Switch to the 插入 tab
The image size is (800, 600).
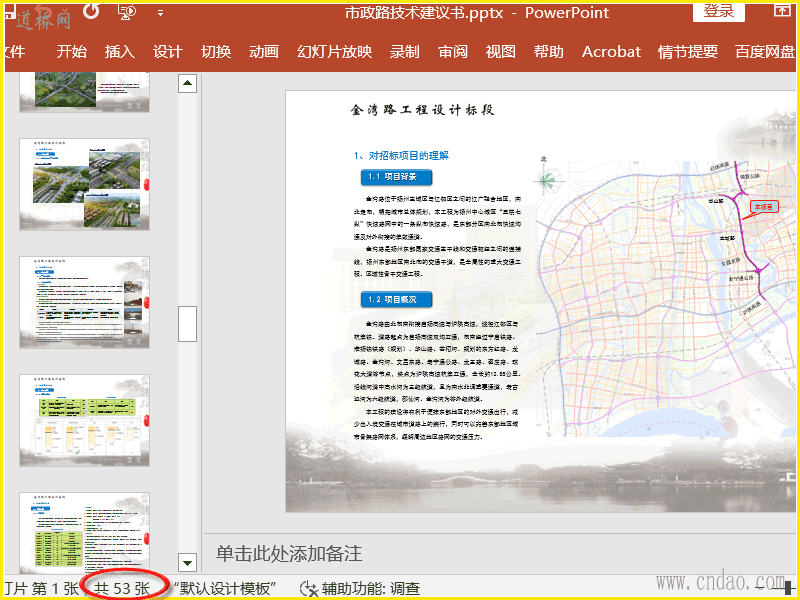(x=120, y=52)
